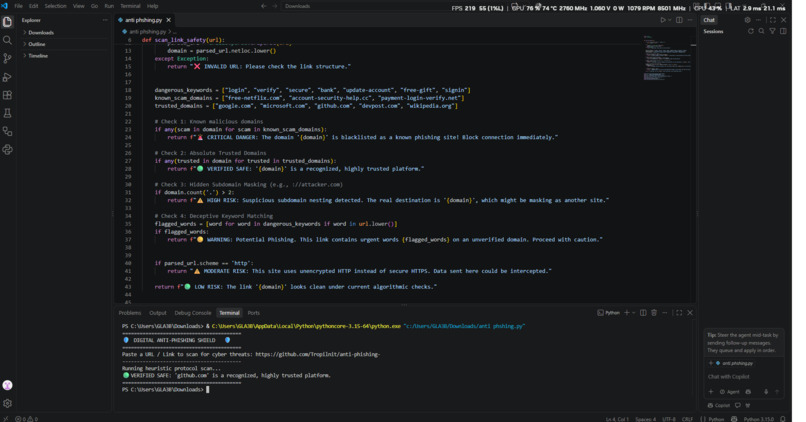Maximize the terminal panel size

[x=679, y=313]
